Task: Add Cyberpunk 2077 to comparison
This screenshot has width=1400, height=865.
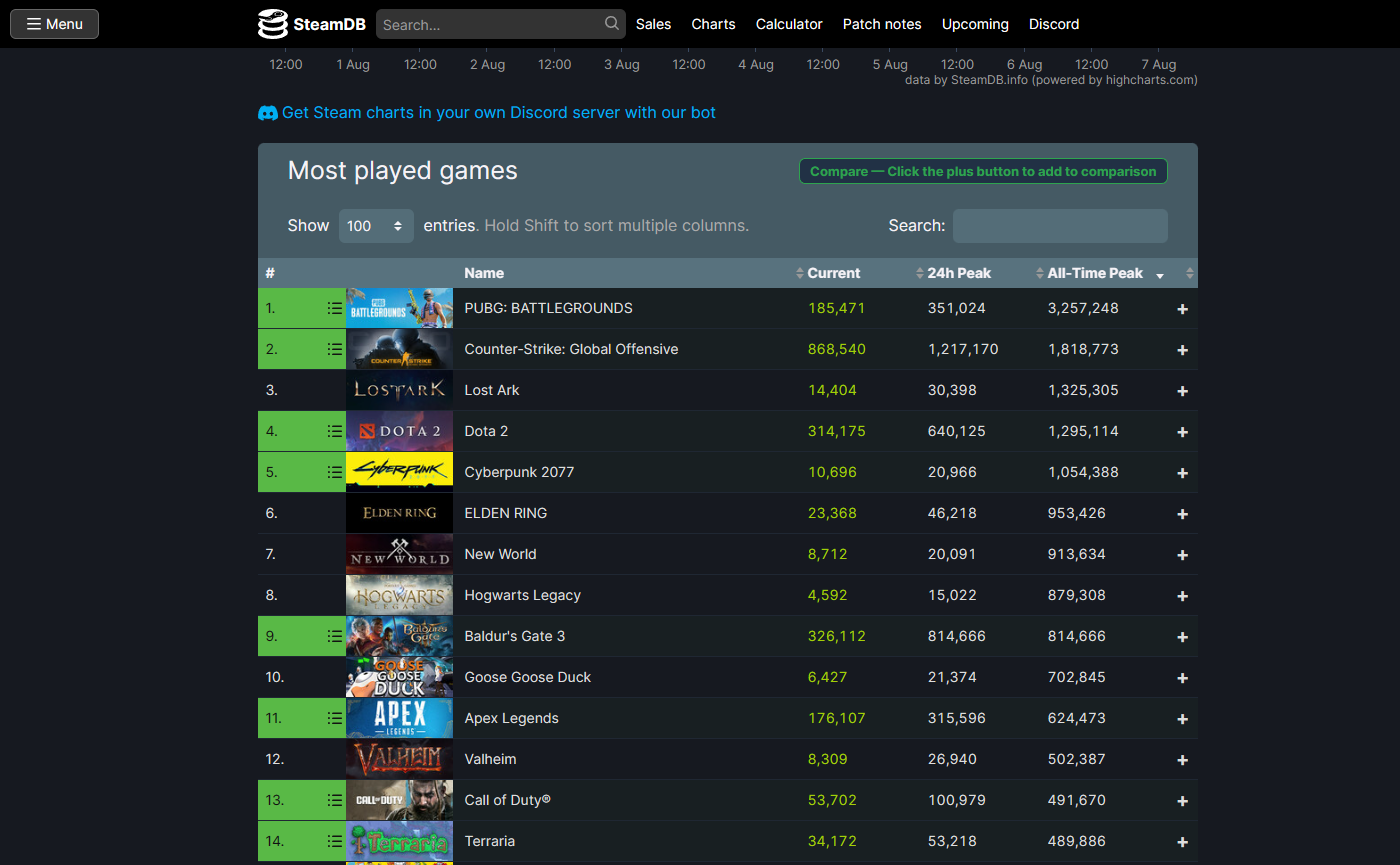Action: 1182,473
